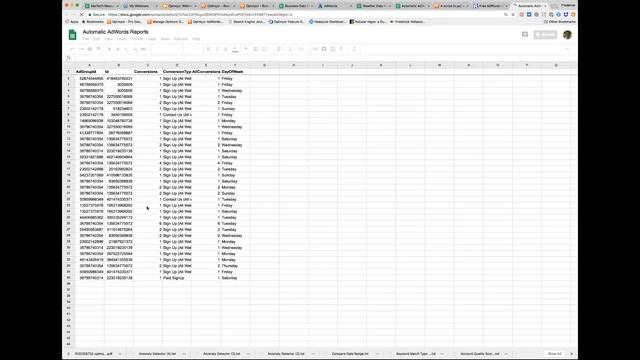Click the Merge cells icon

[x=264, y=49]
